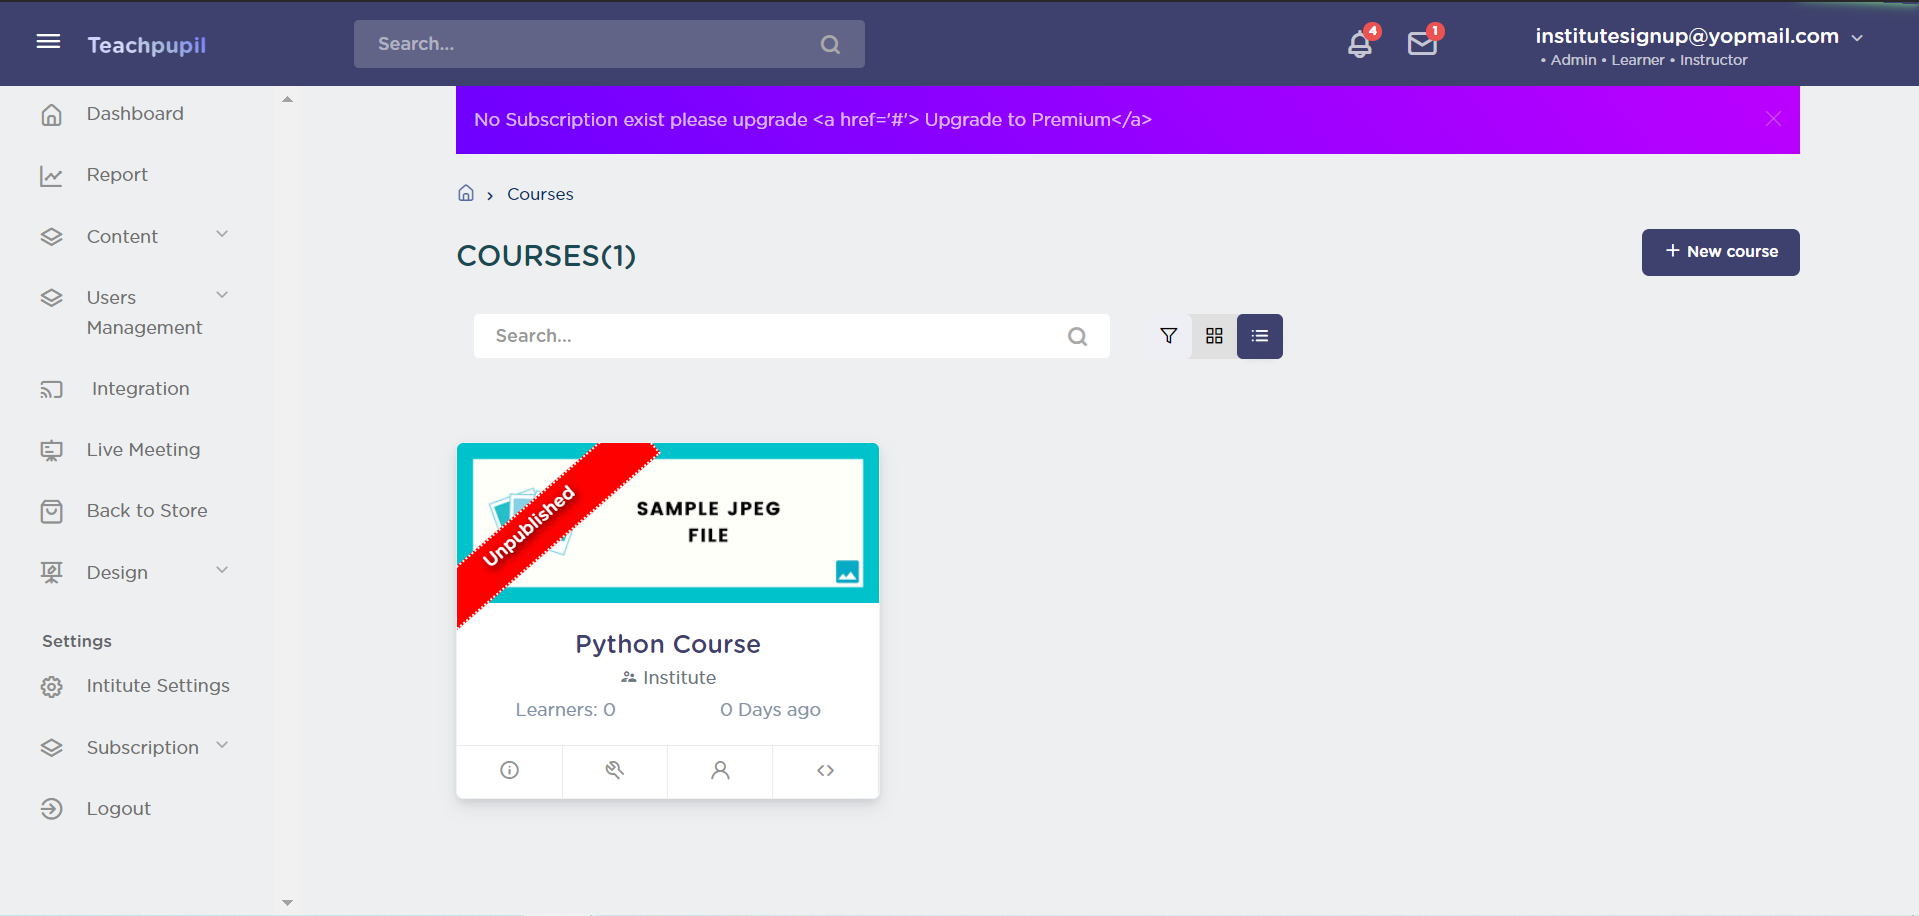Viewport: 1919px width, 916px height.
Task: Open the messages envelope icon
Action: pyautogui.click(x=1421, y=44)
